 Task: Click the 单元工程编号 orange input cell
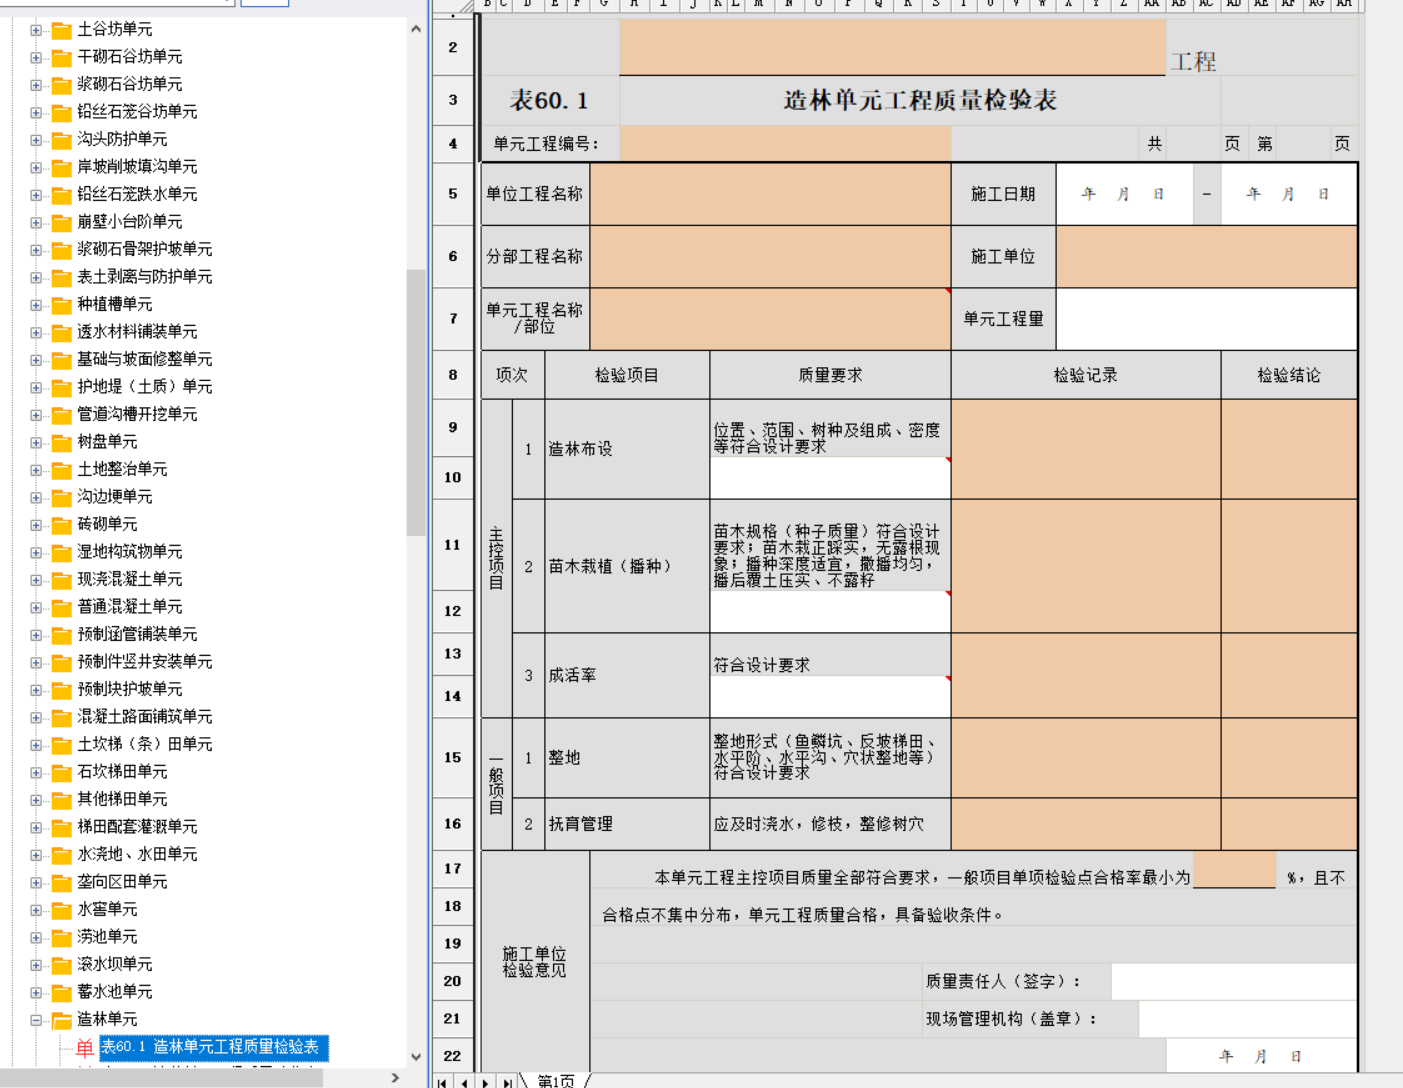pyautogui.click(x=785, y=144)
